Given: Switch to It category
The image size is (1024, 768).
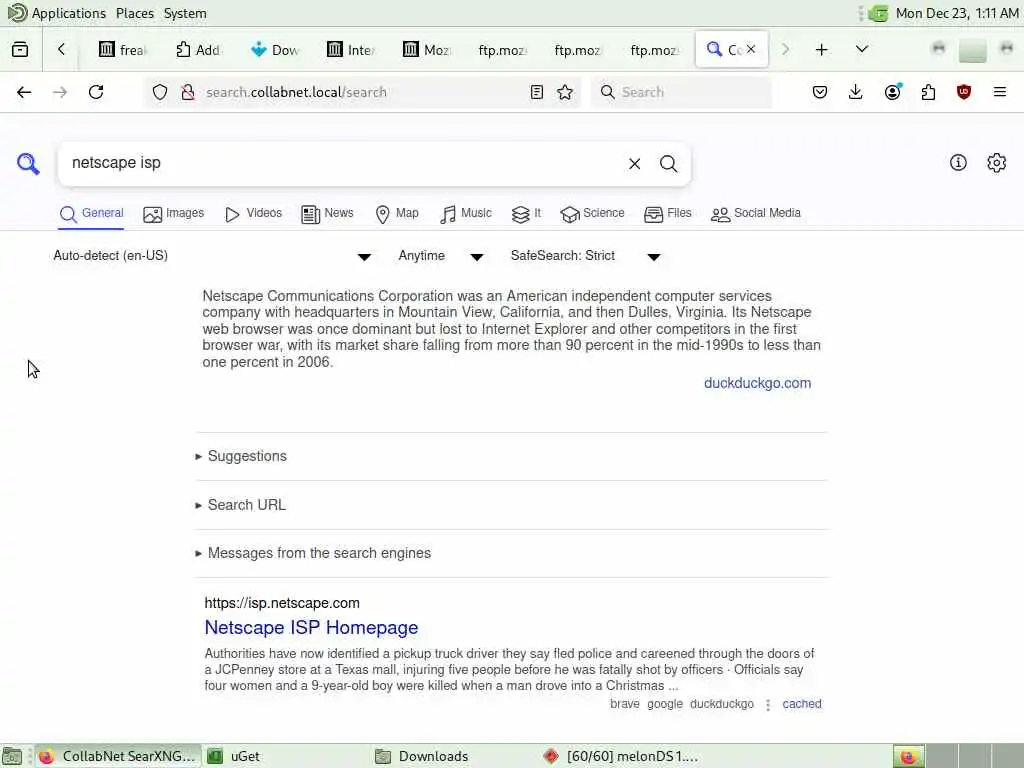Looking at the screenshot, I should [526, 214].
